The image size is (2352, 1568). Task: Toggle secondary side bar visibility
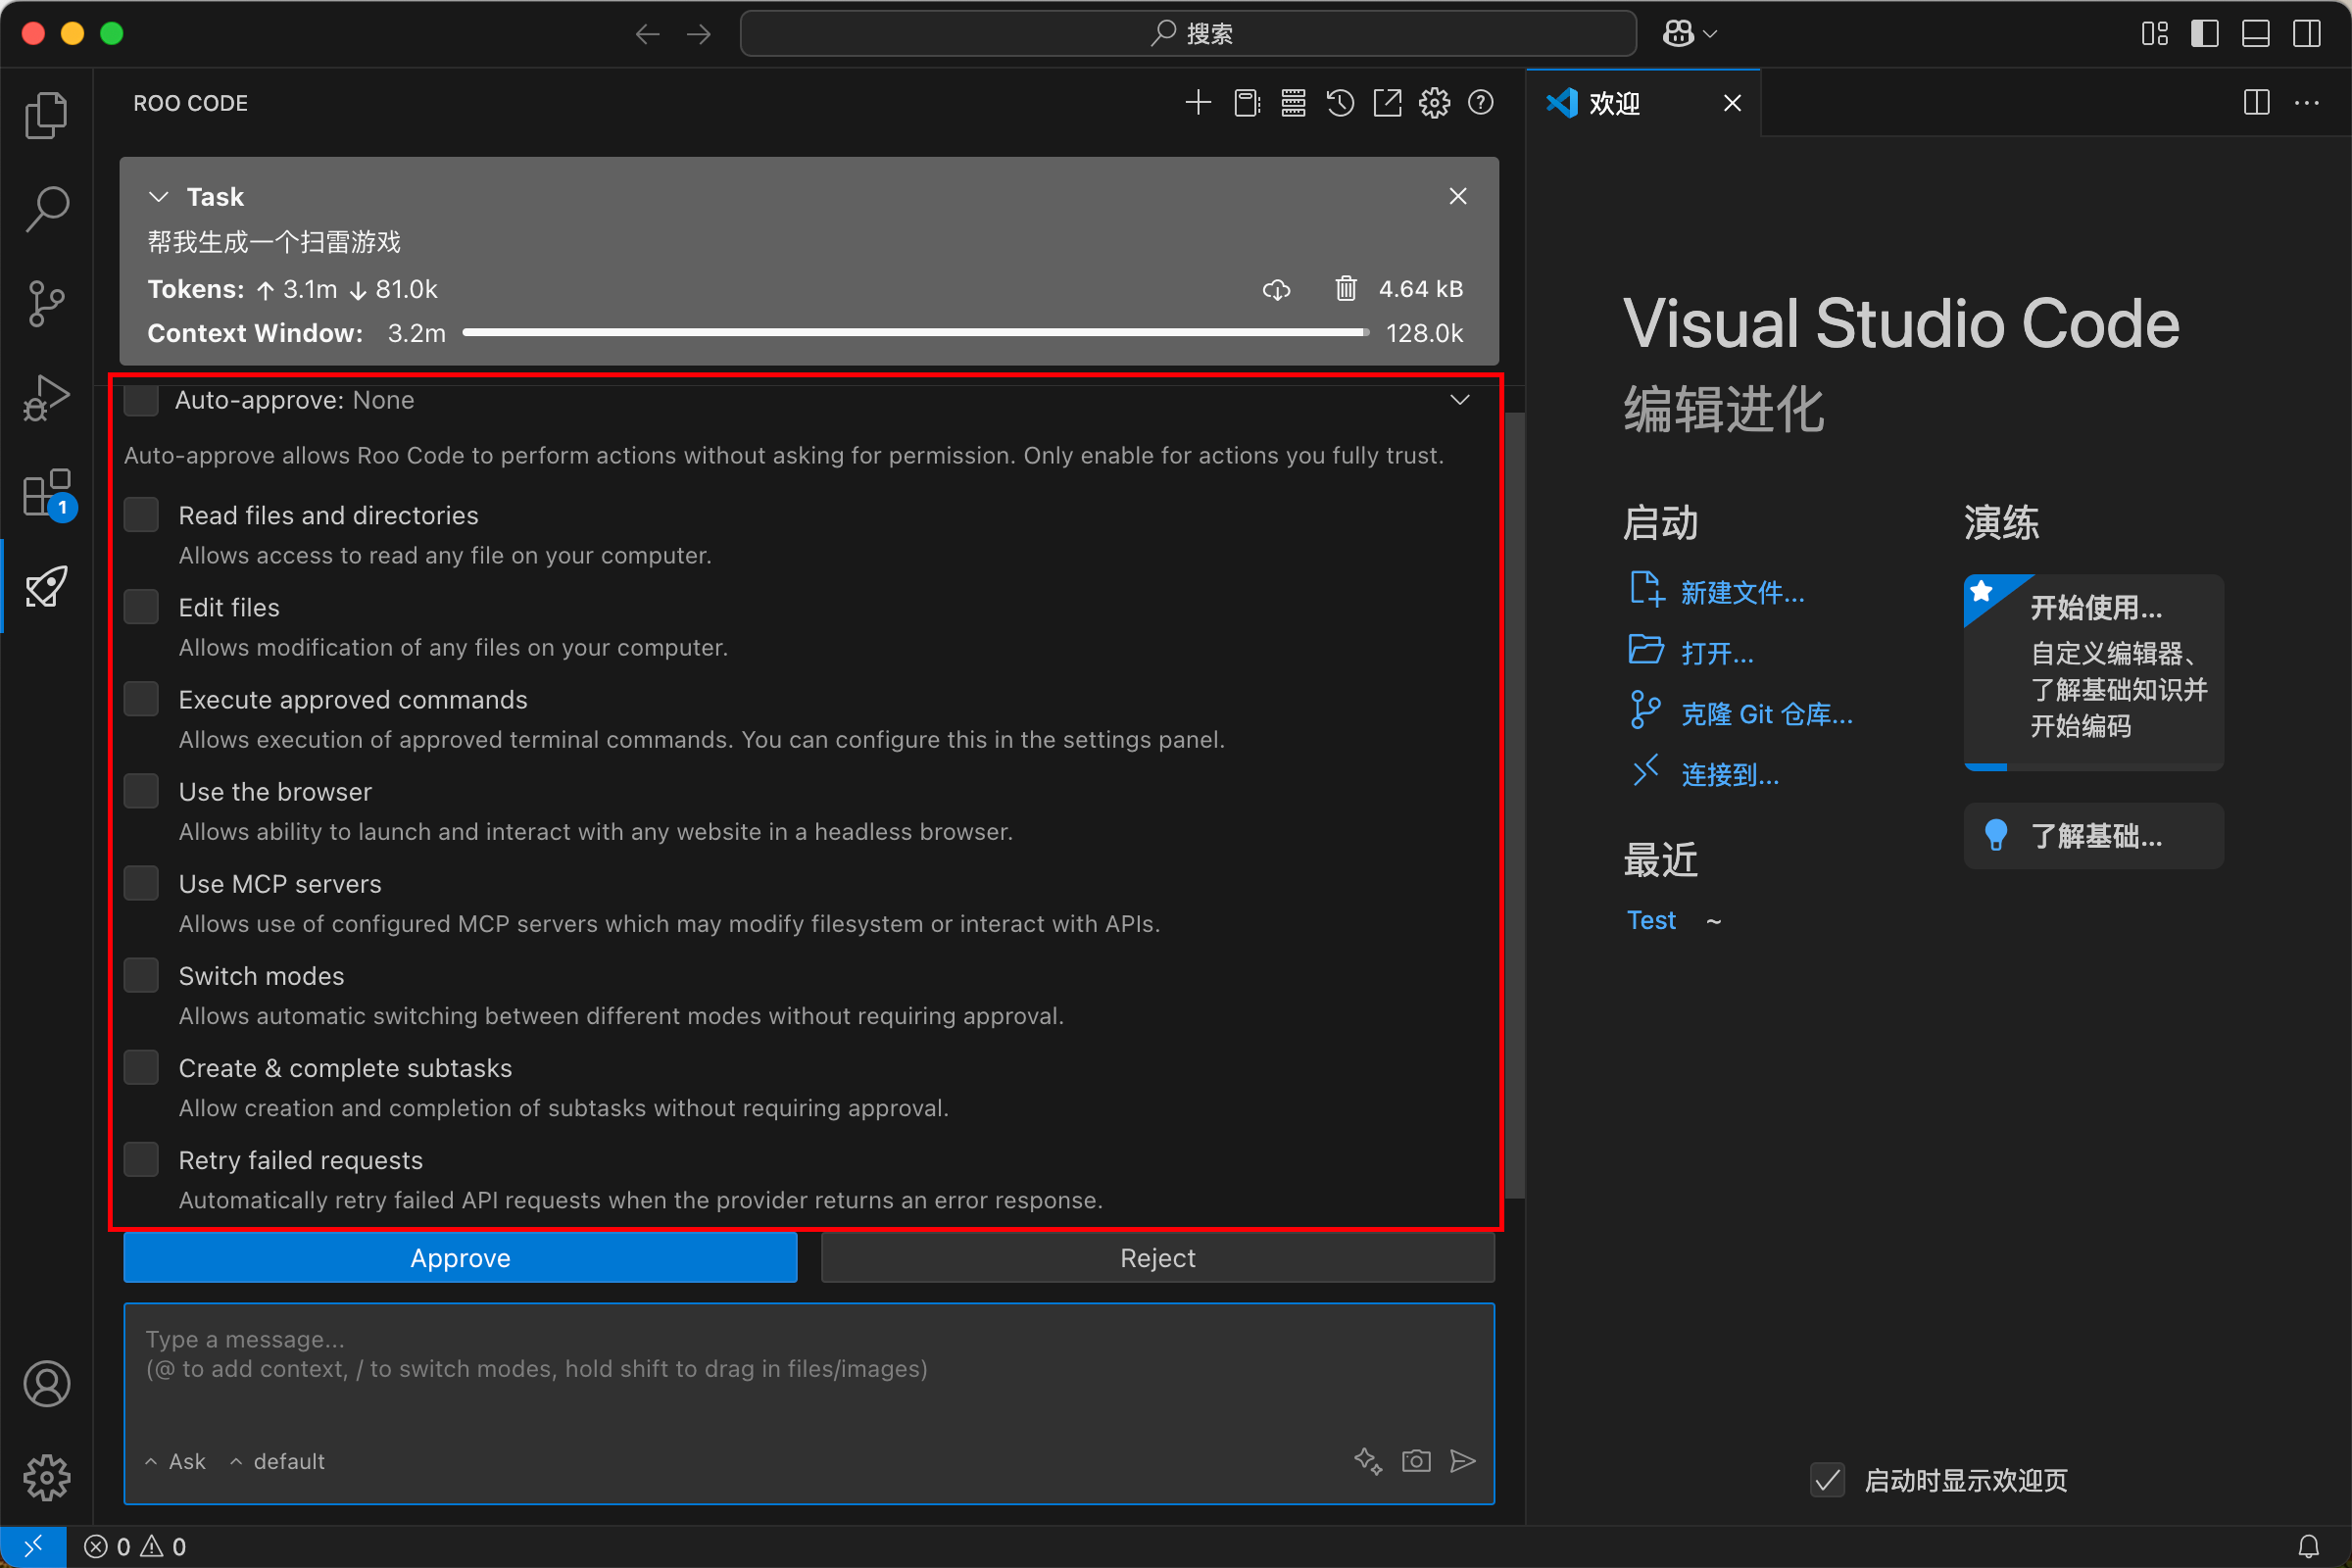click(x=2307, y=34)
